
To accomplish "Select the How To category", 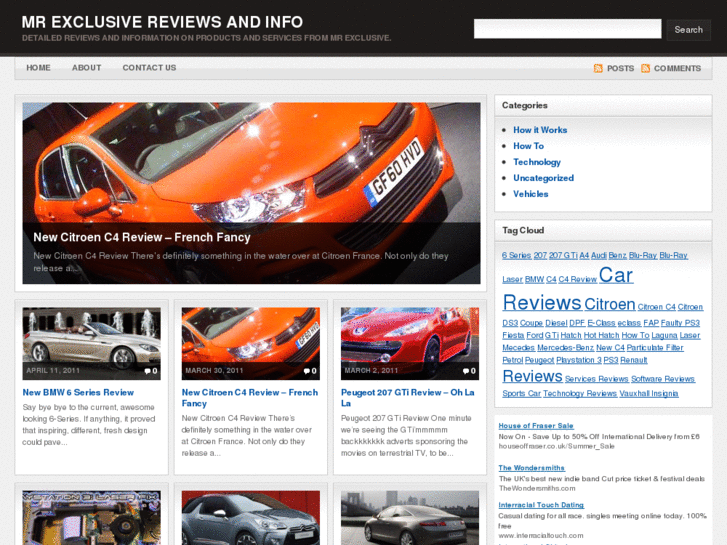I will pos(529,146).
